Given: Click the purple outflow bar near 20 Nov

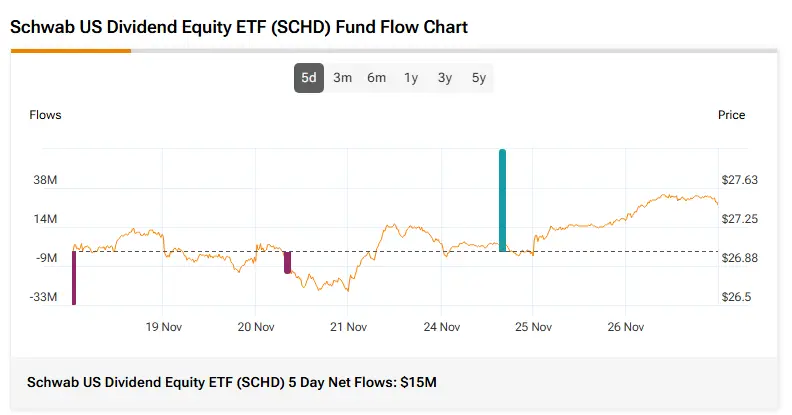Looking at the screenshot, I should pos(287,262).
